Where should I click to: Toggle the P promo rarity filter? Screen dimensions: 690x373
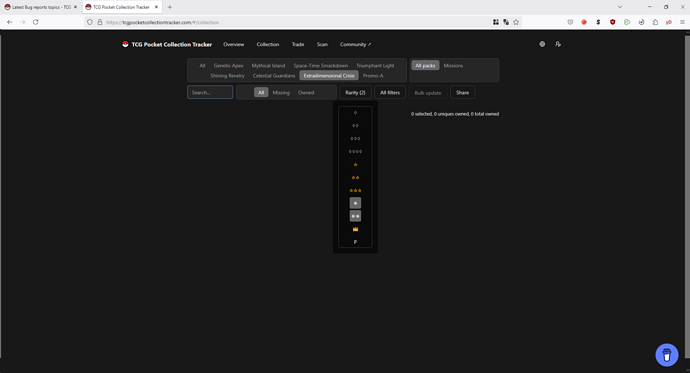click(x=355, y=242)
